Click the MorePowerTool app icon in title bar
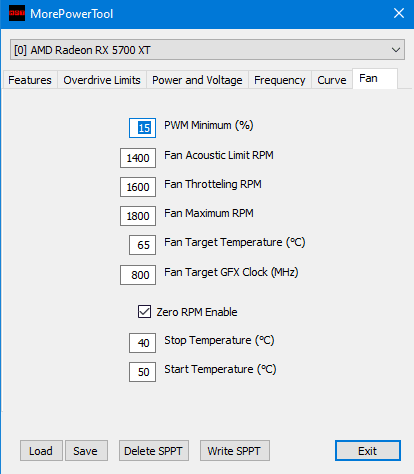414x474 pixels. (17, 13)
